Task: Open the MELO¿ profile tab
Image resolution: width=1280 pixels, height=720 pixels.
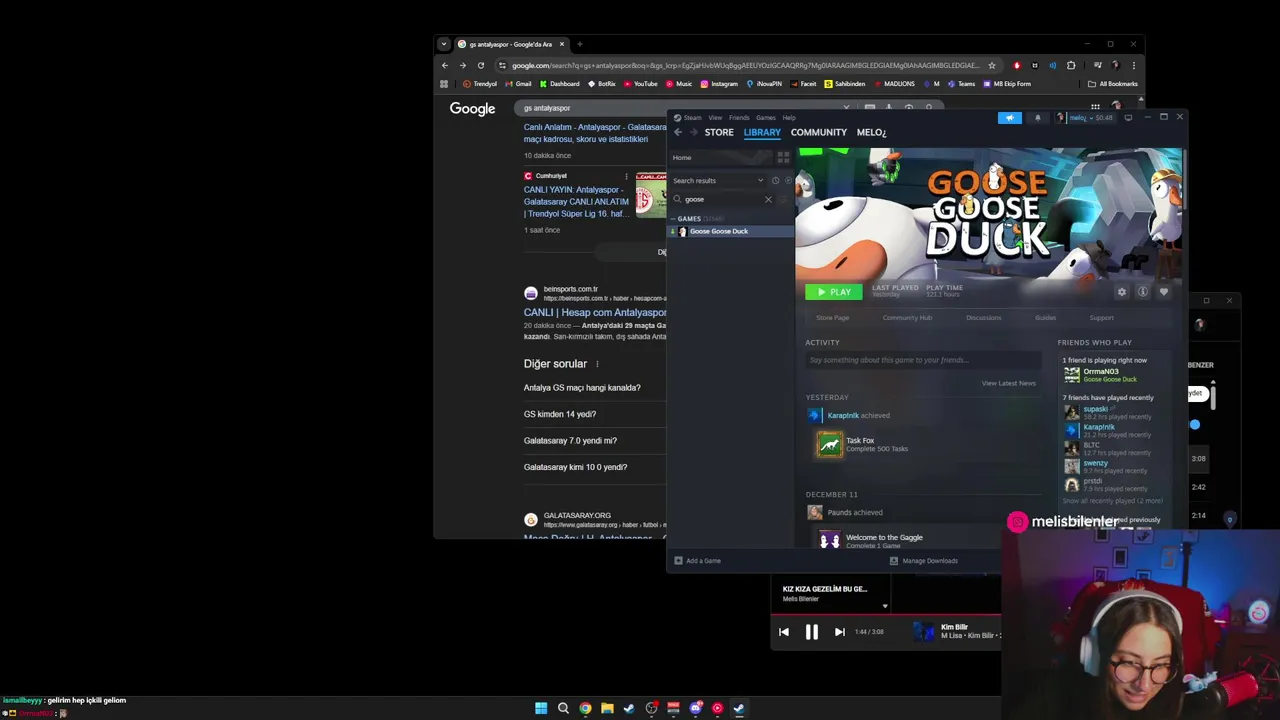Action: (871, 132)
